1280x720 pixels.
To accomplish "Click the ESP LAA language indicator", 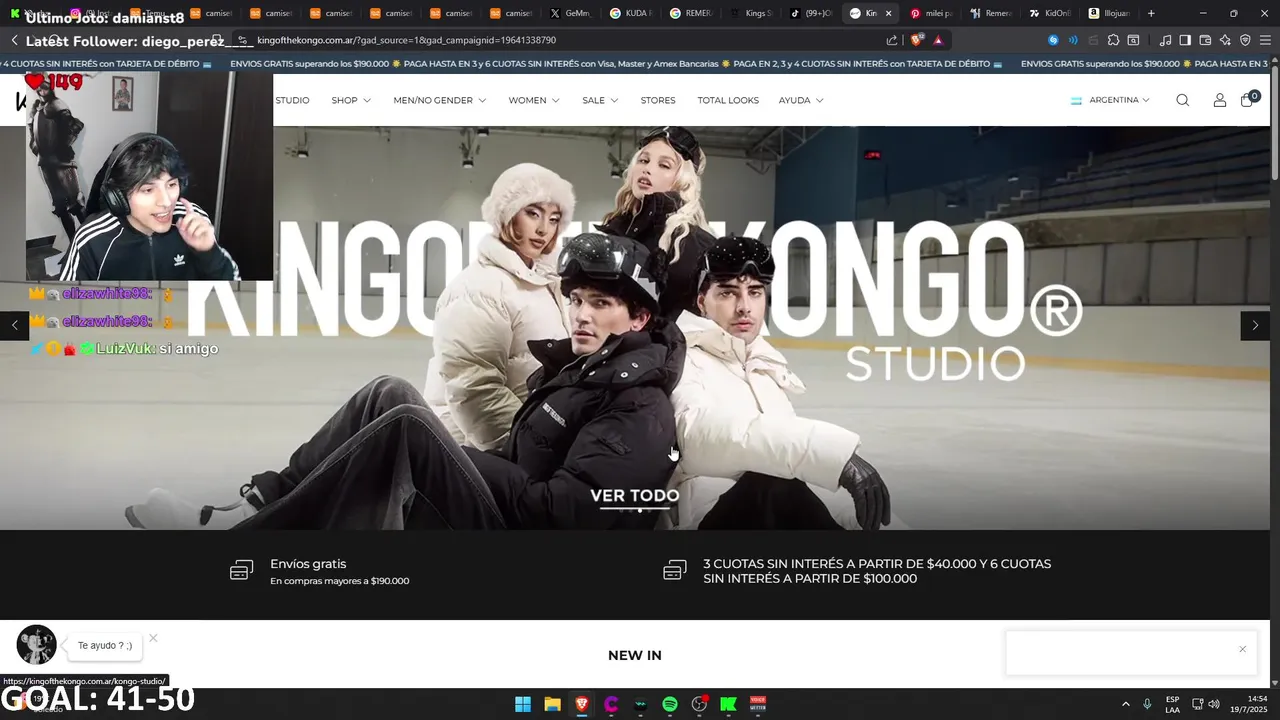I will pos(1172,704).
